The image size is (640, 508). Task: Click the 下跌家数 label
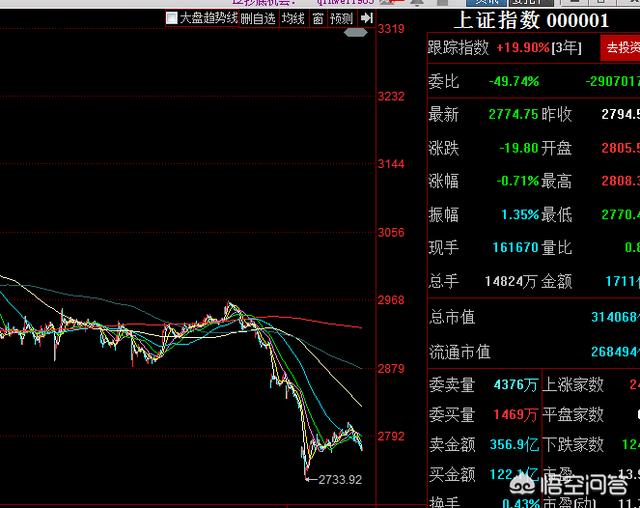tap(573, 444)
